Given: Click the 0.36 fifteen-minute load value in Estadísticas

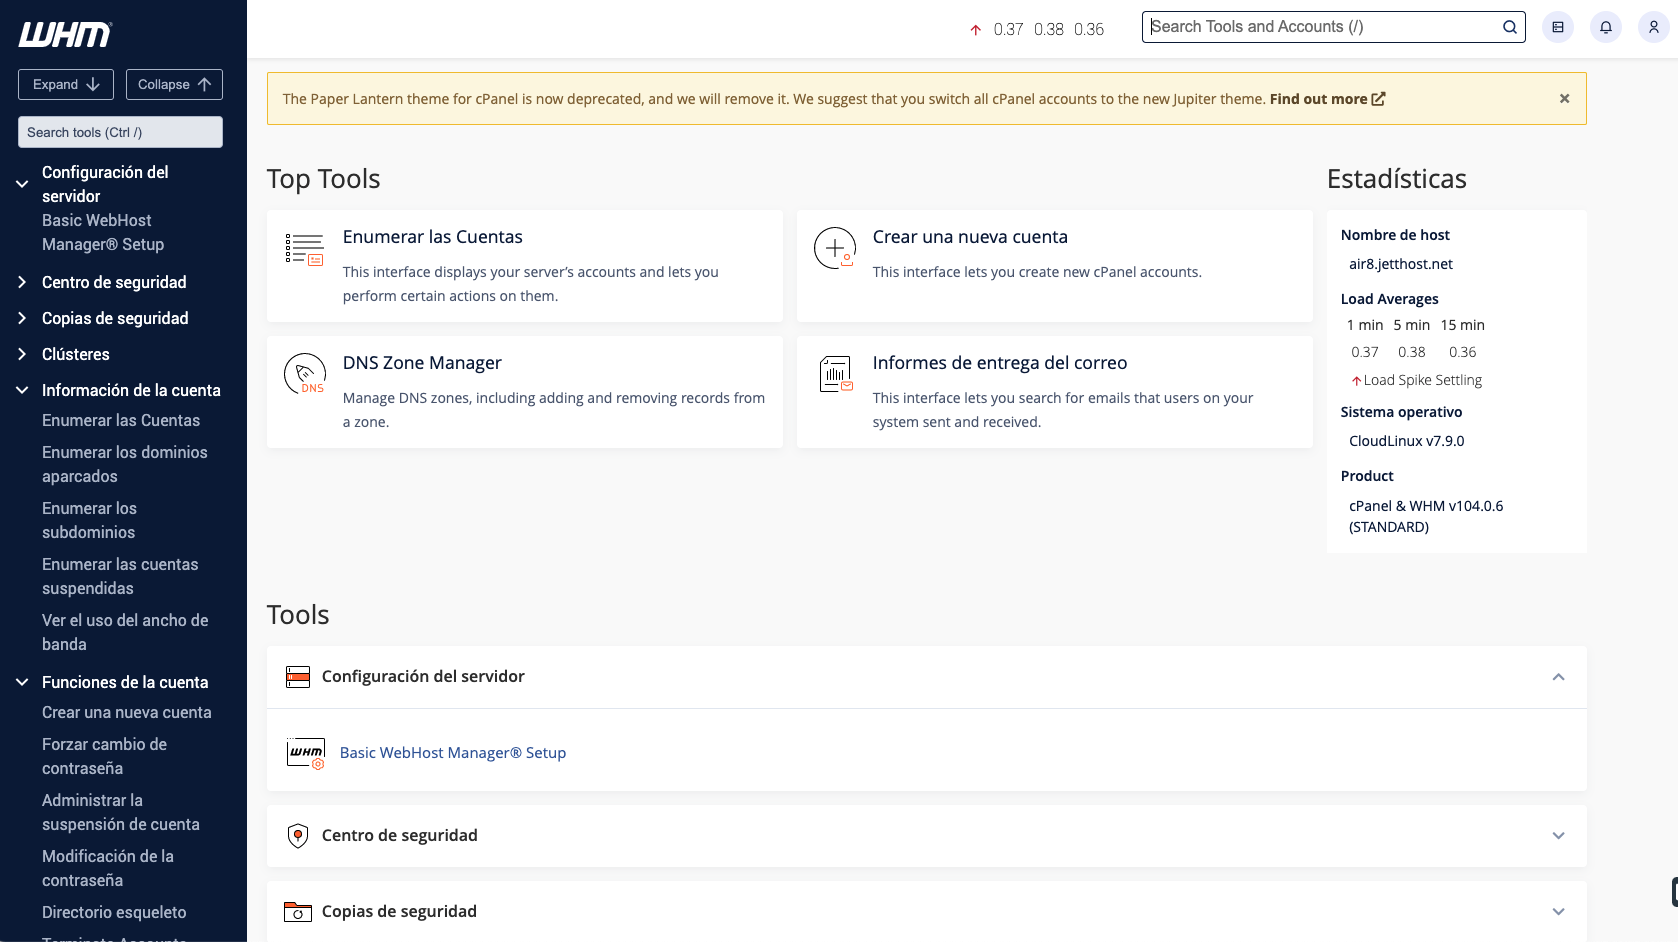Looking at the screenshot, I should click(1462, 352).
